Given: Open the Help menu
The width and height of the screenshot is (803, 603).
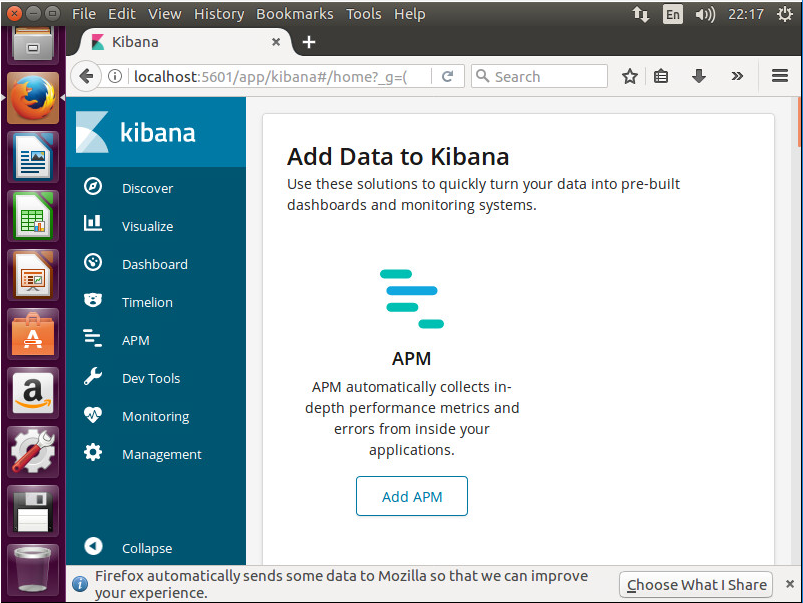Looking at the screenshot, I should point(409,14).
